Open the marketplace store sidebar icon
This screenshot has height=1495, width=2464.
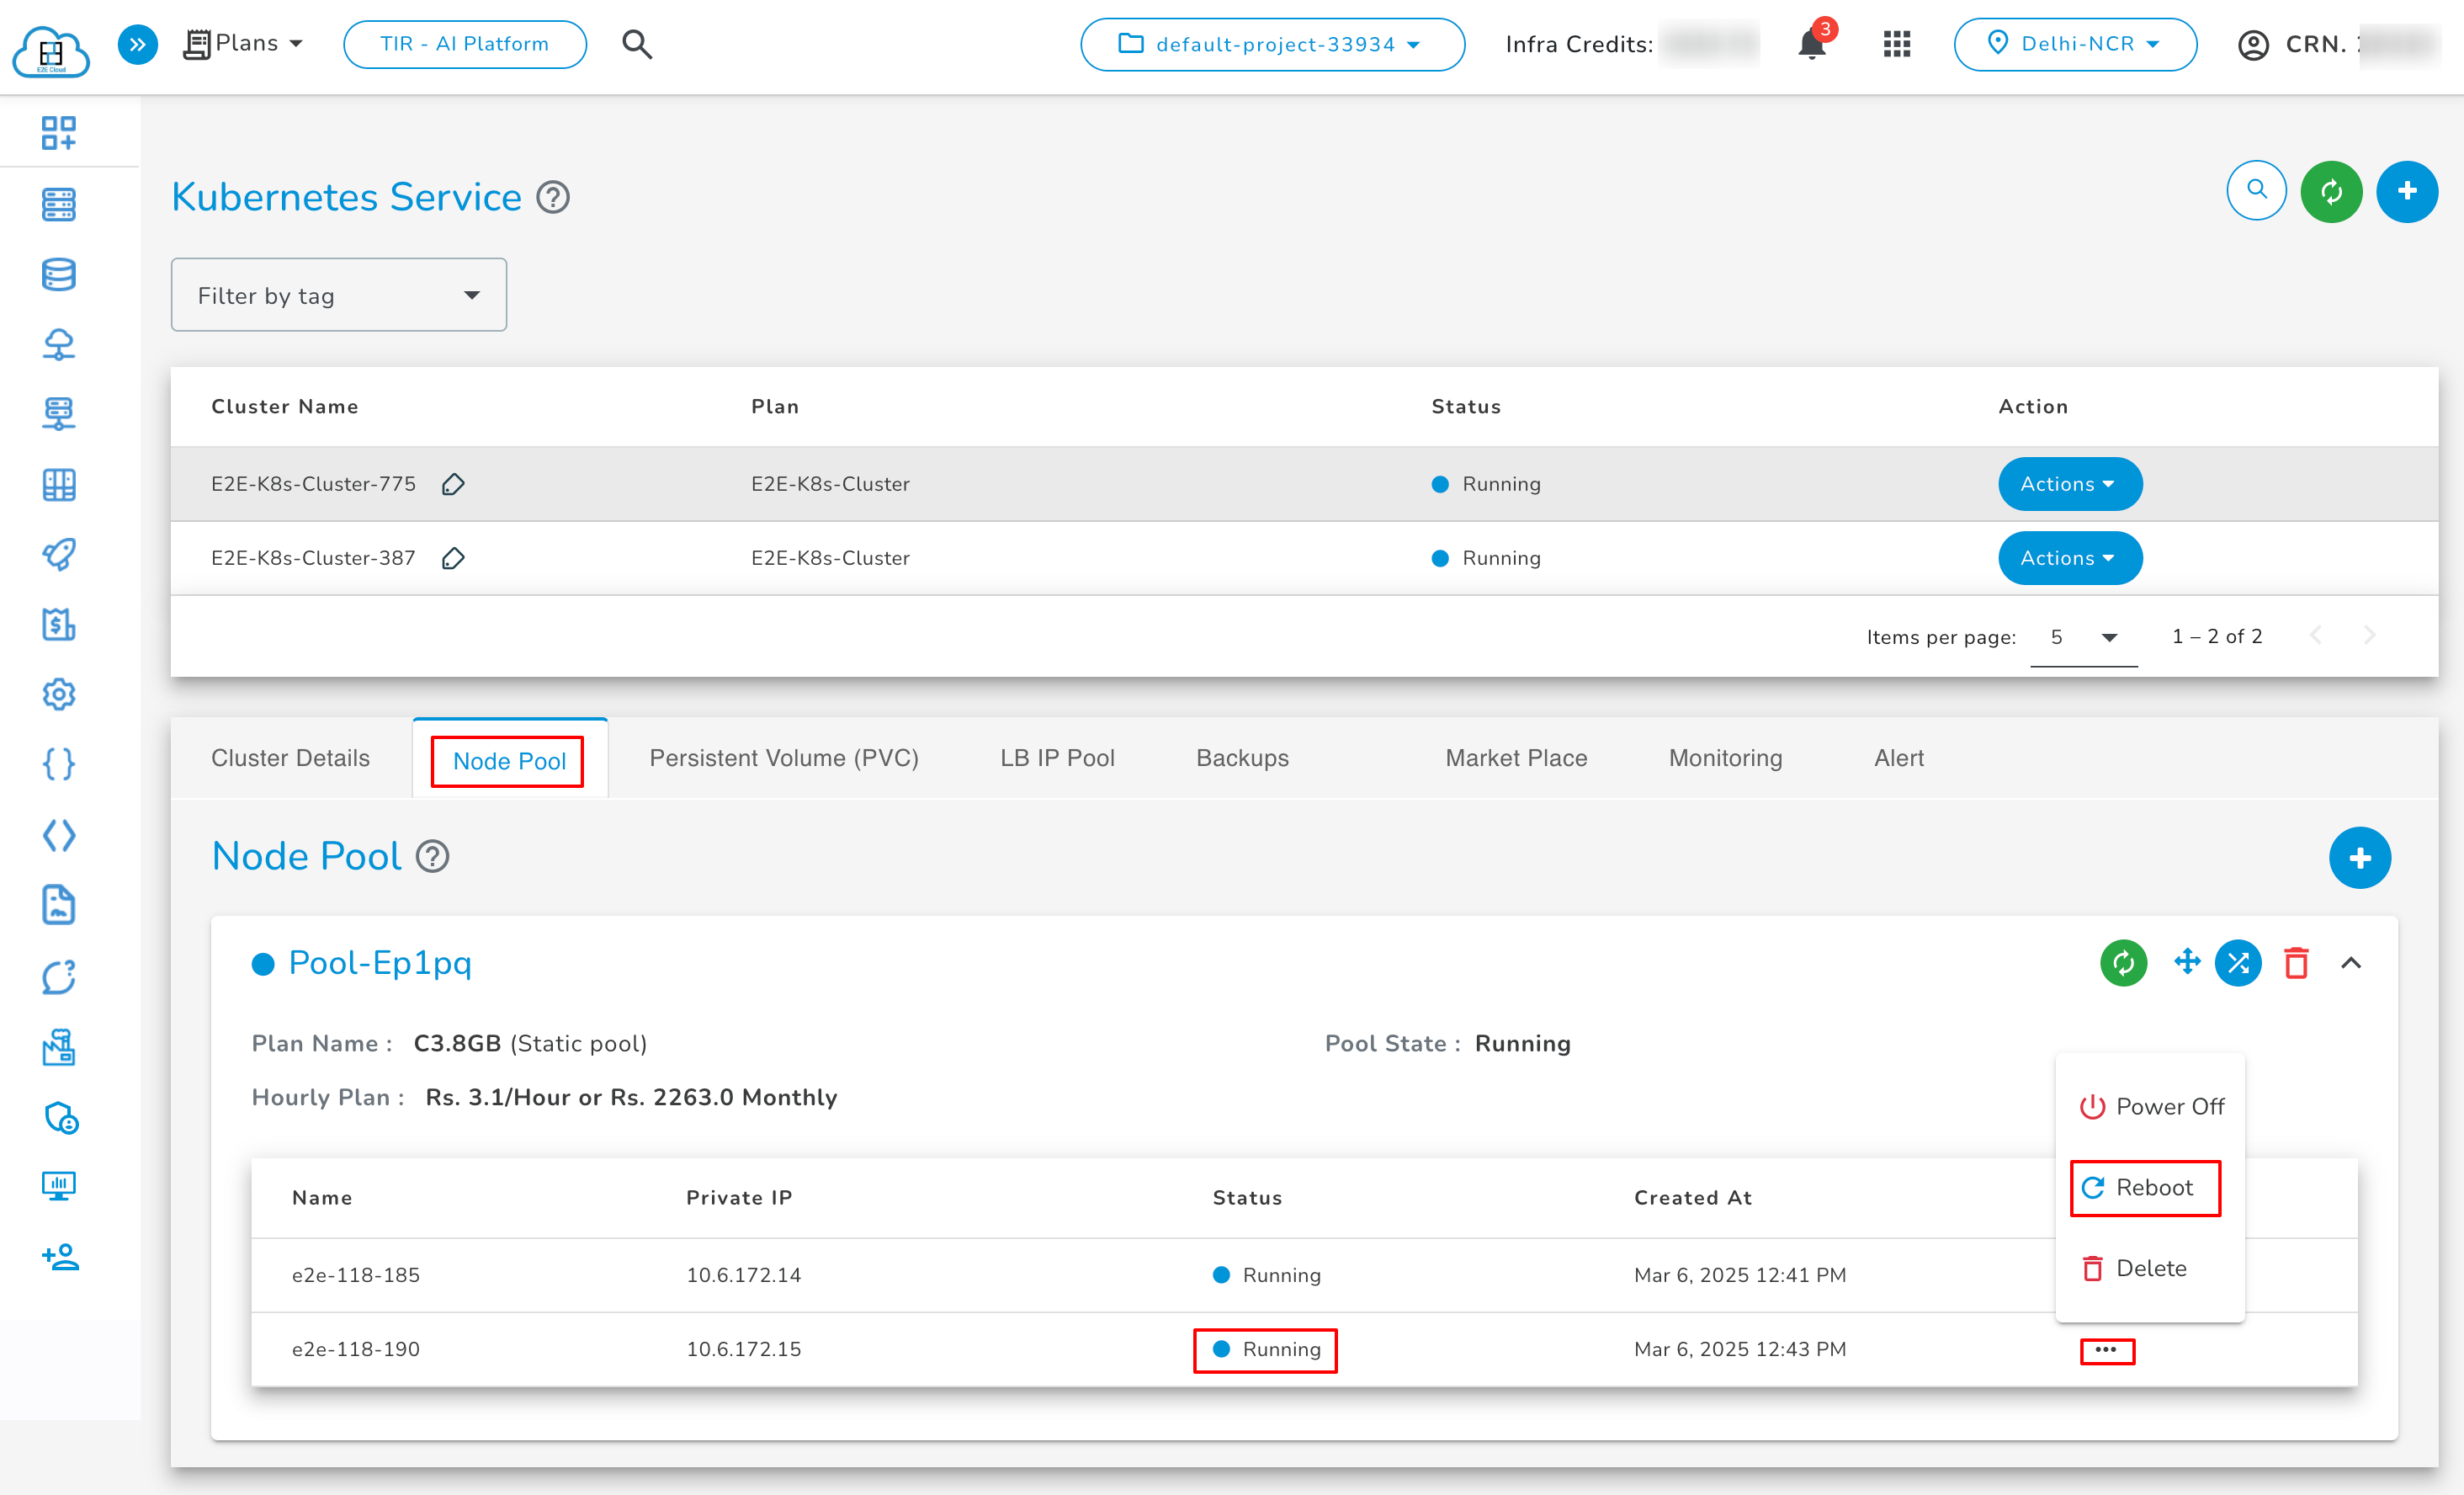pos(59,1046)
